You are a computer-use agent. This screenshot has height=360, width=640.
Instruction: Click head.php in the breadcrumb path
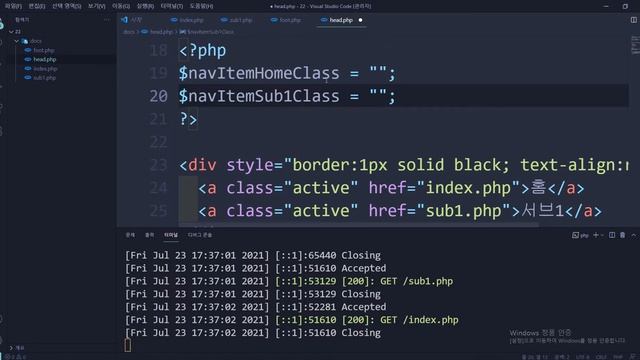161,32
